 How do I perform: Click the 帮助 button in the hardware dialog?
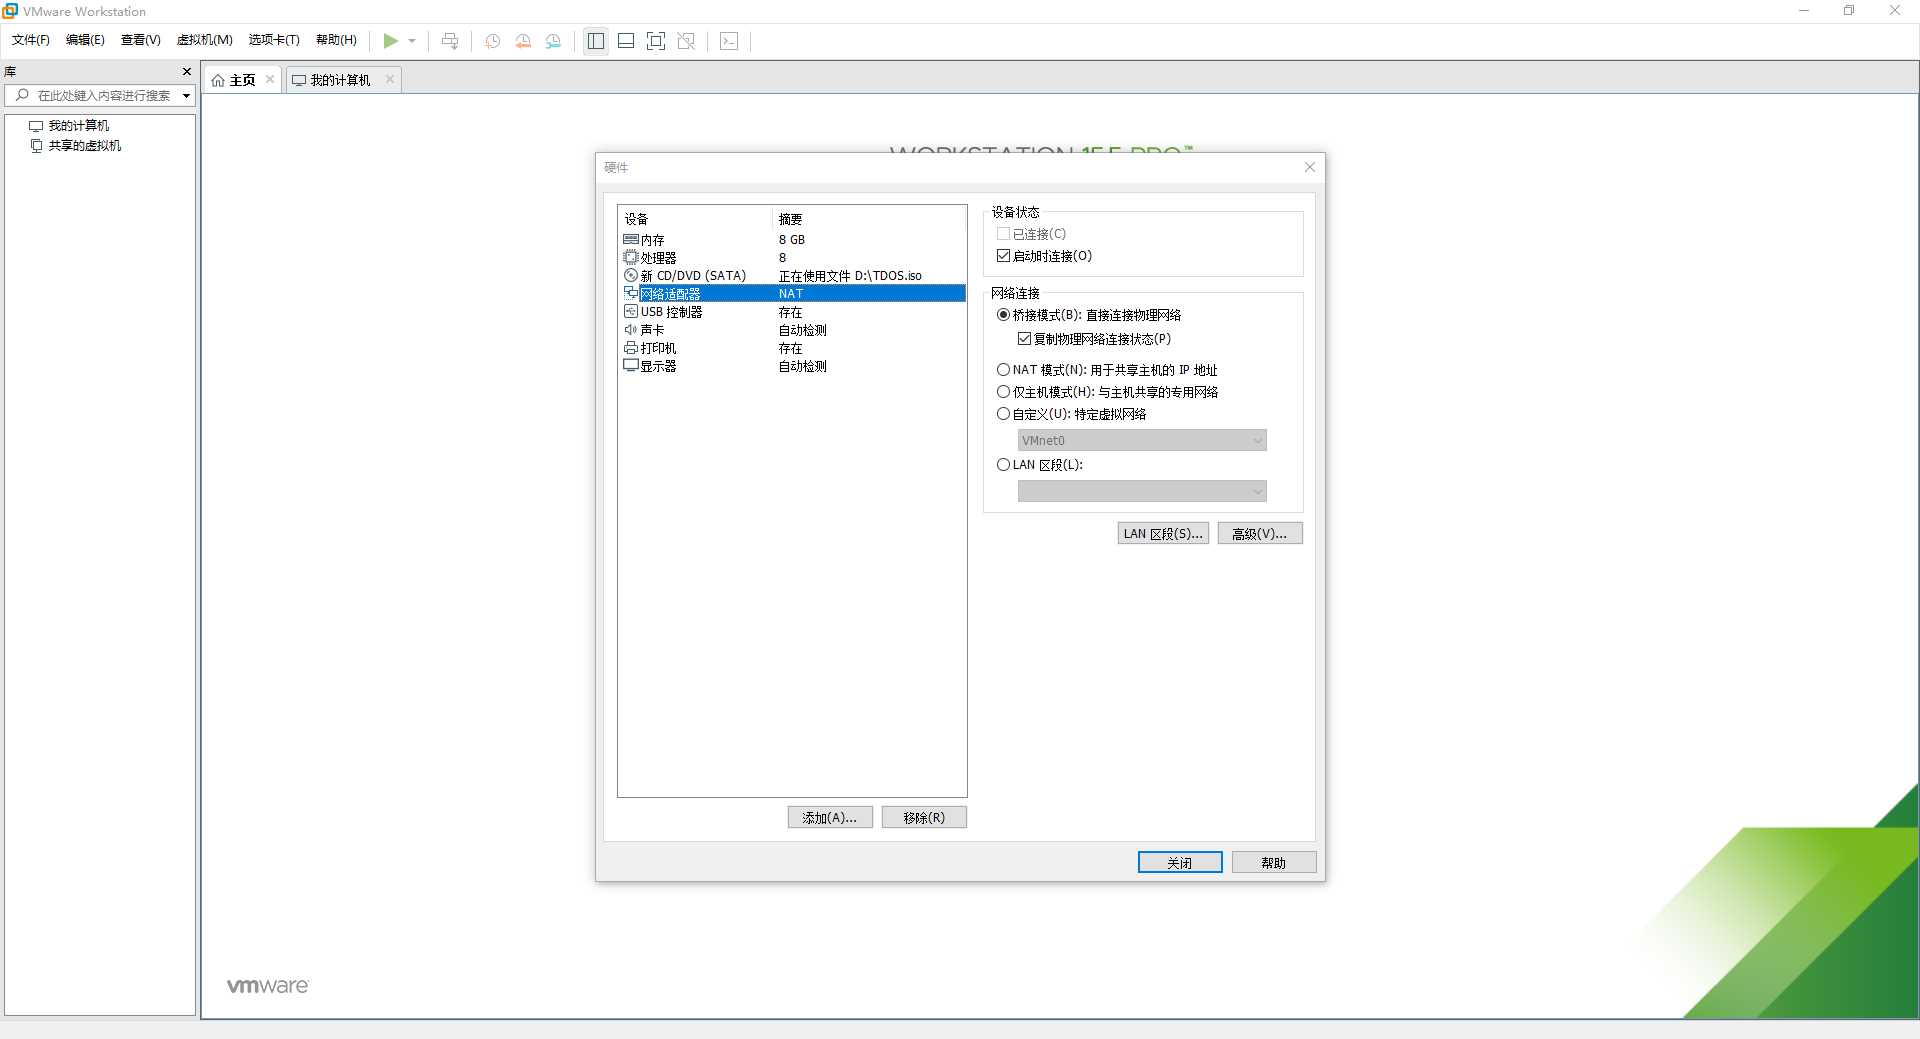(x=1274, y=863)
